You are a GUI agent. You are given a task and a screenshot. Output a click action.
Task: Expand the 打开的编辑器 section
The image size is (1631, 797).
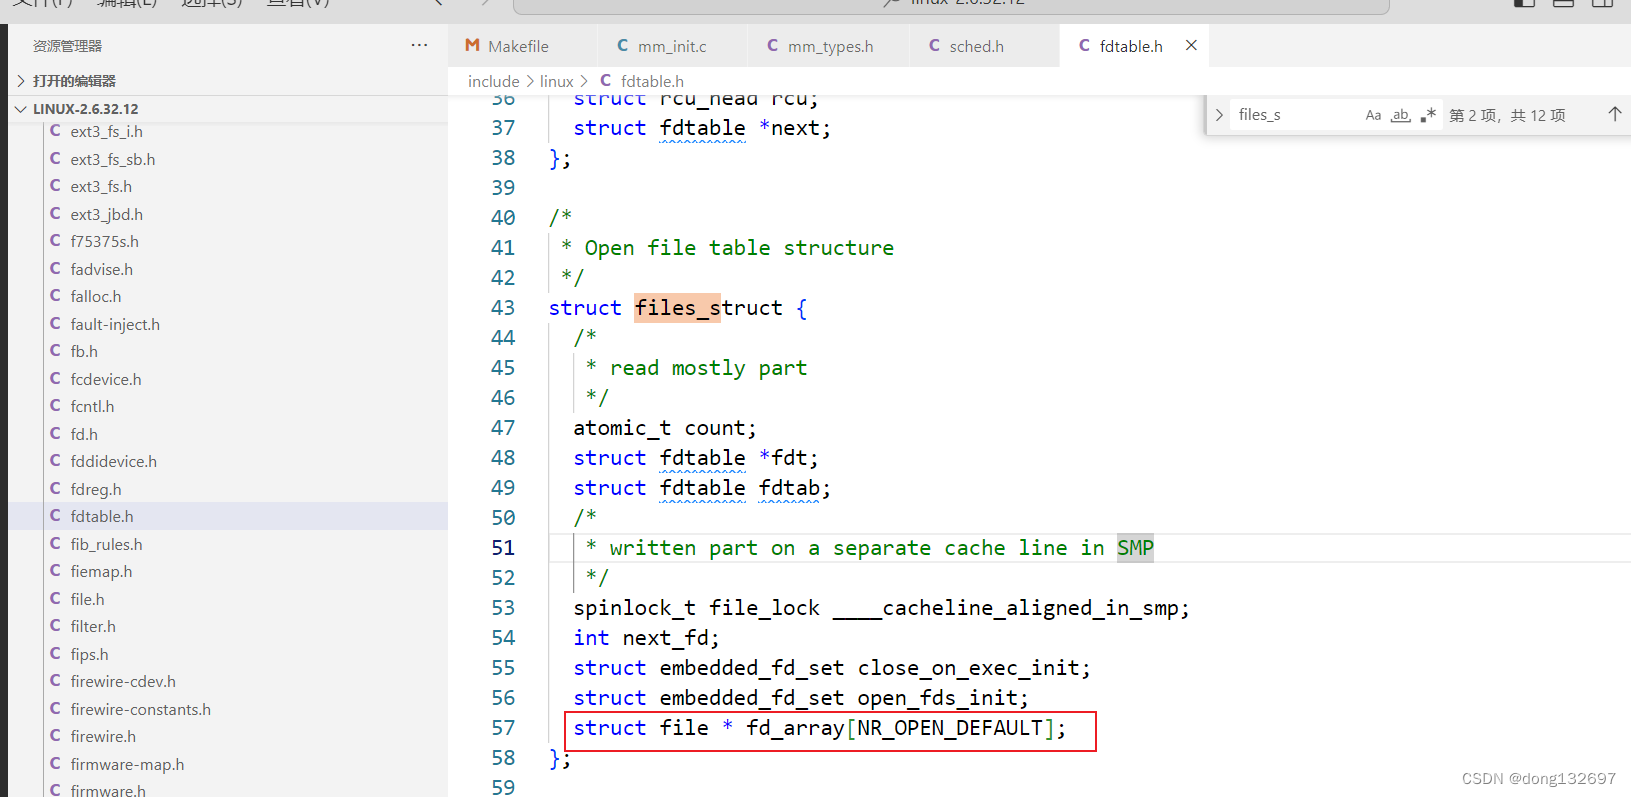pos(228,81)
